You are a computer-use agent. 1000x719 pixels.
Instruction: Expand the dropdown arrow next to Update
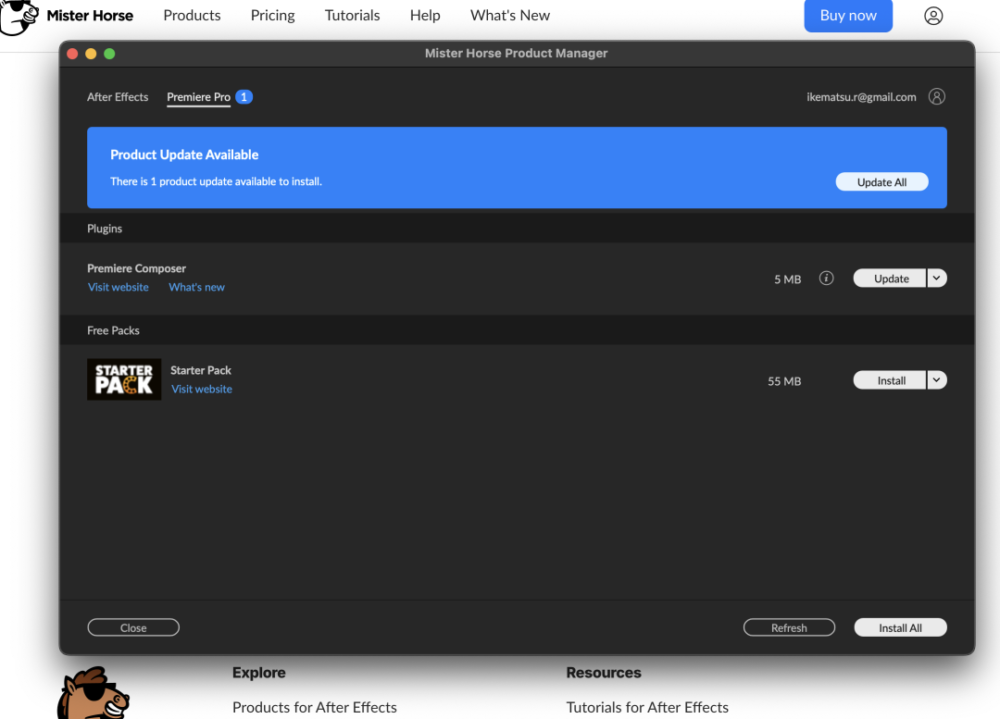[x=937, y=279]
